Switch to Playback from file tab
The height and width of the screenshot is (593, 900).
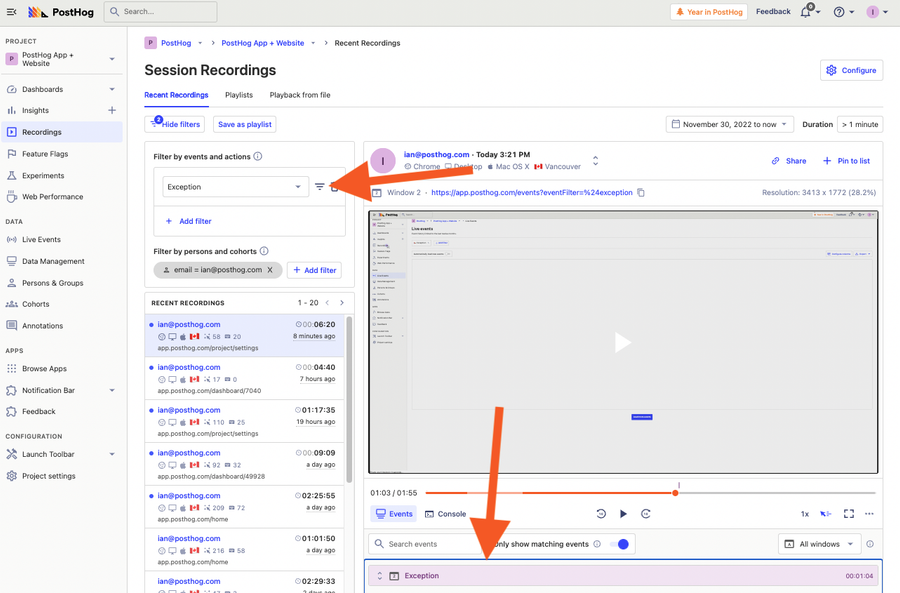pos(300,95)
